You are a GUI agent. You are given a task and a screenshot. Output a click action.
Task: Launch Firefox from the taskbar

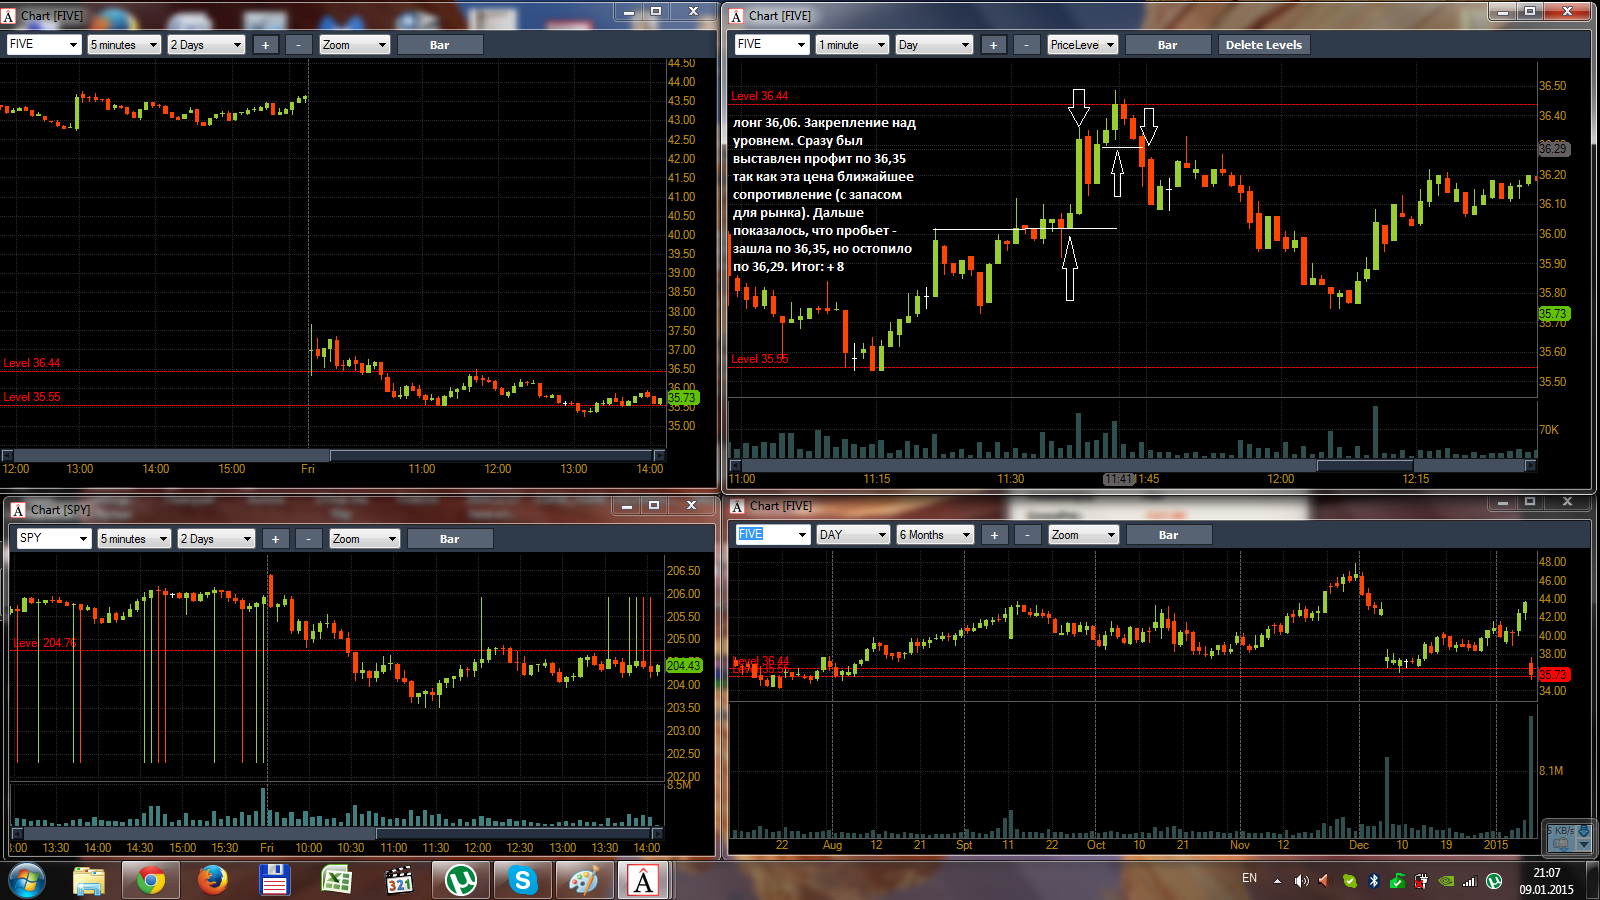(213, 881)
